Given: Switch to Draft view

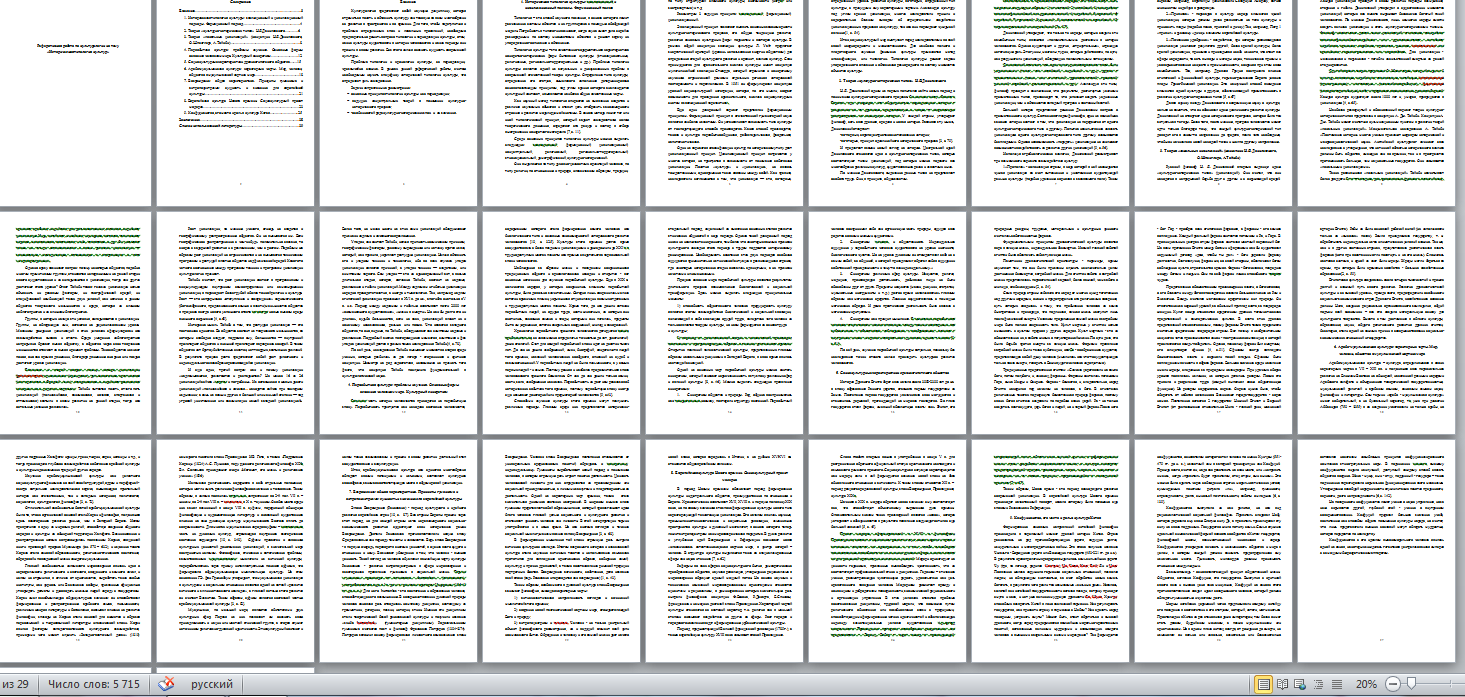Looking at the screenshot, I should (x=1337, y=684).
